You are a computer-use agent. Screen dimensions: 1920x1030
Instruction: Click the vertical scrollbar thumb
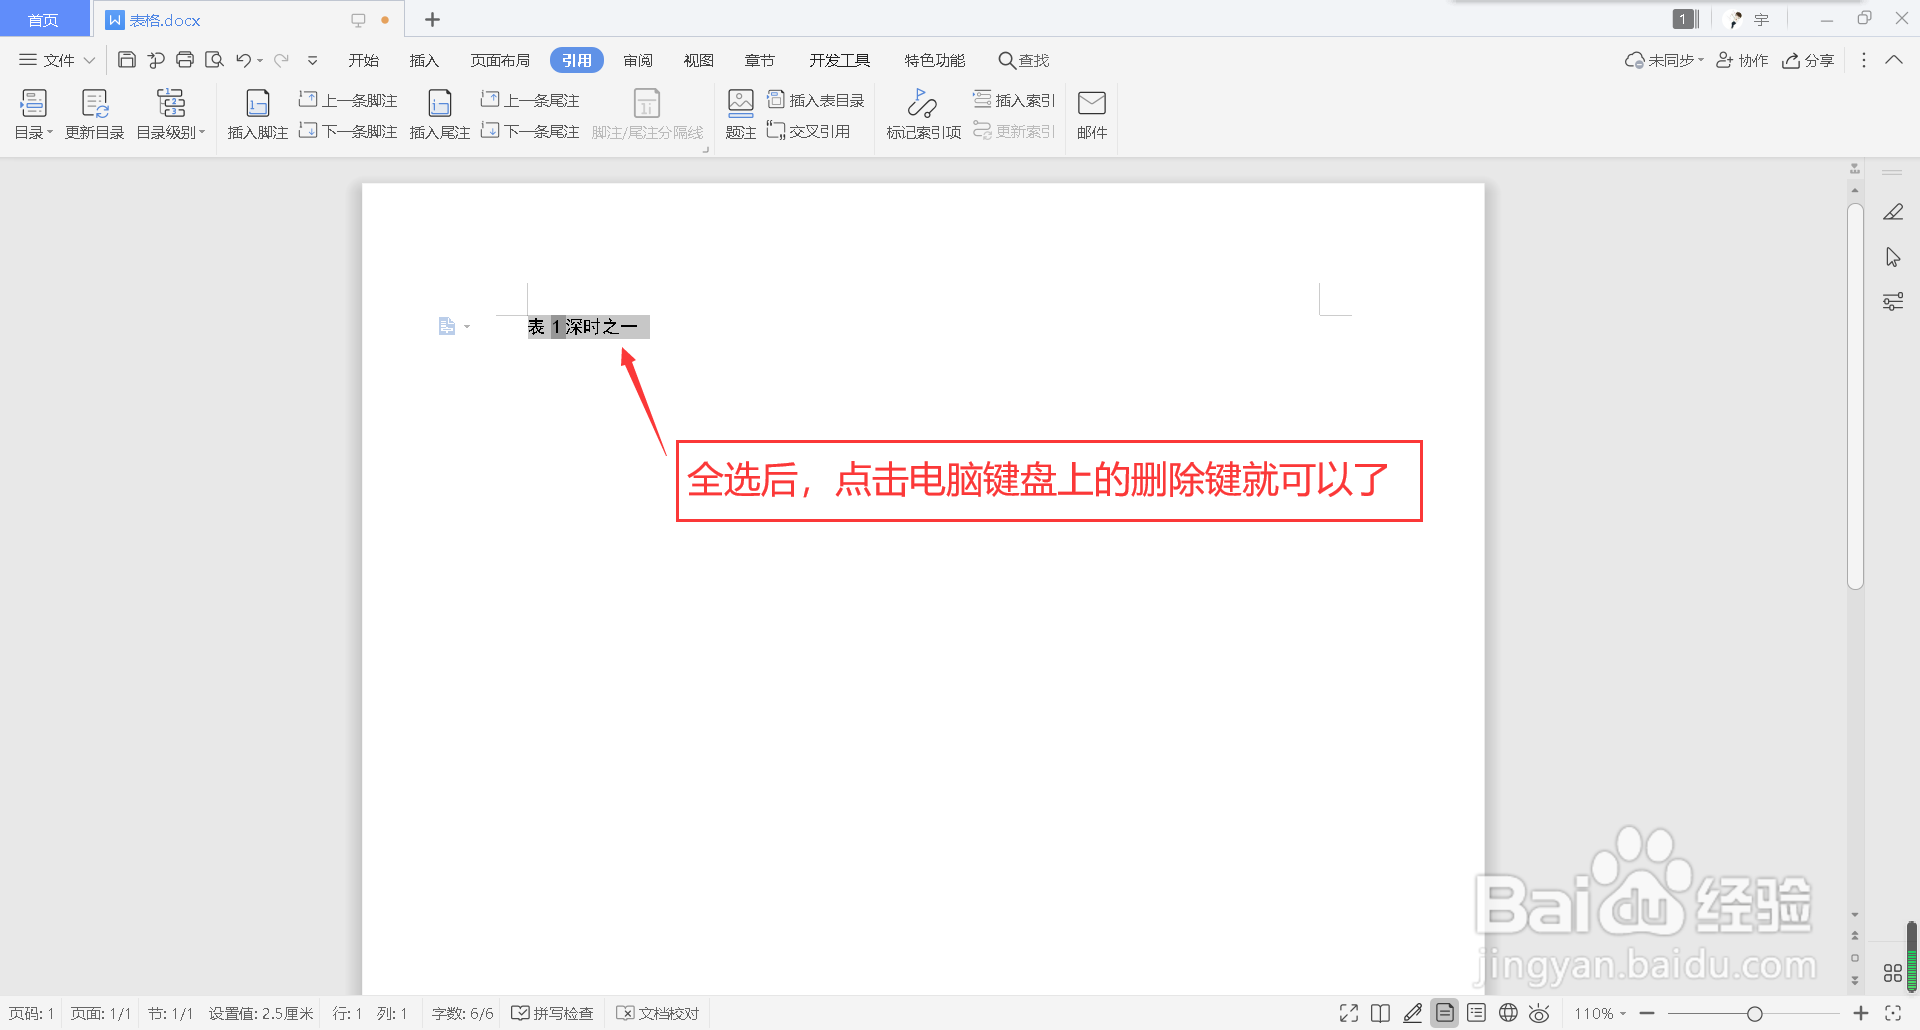[1855, 396]
